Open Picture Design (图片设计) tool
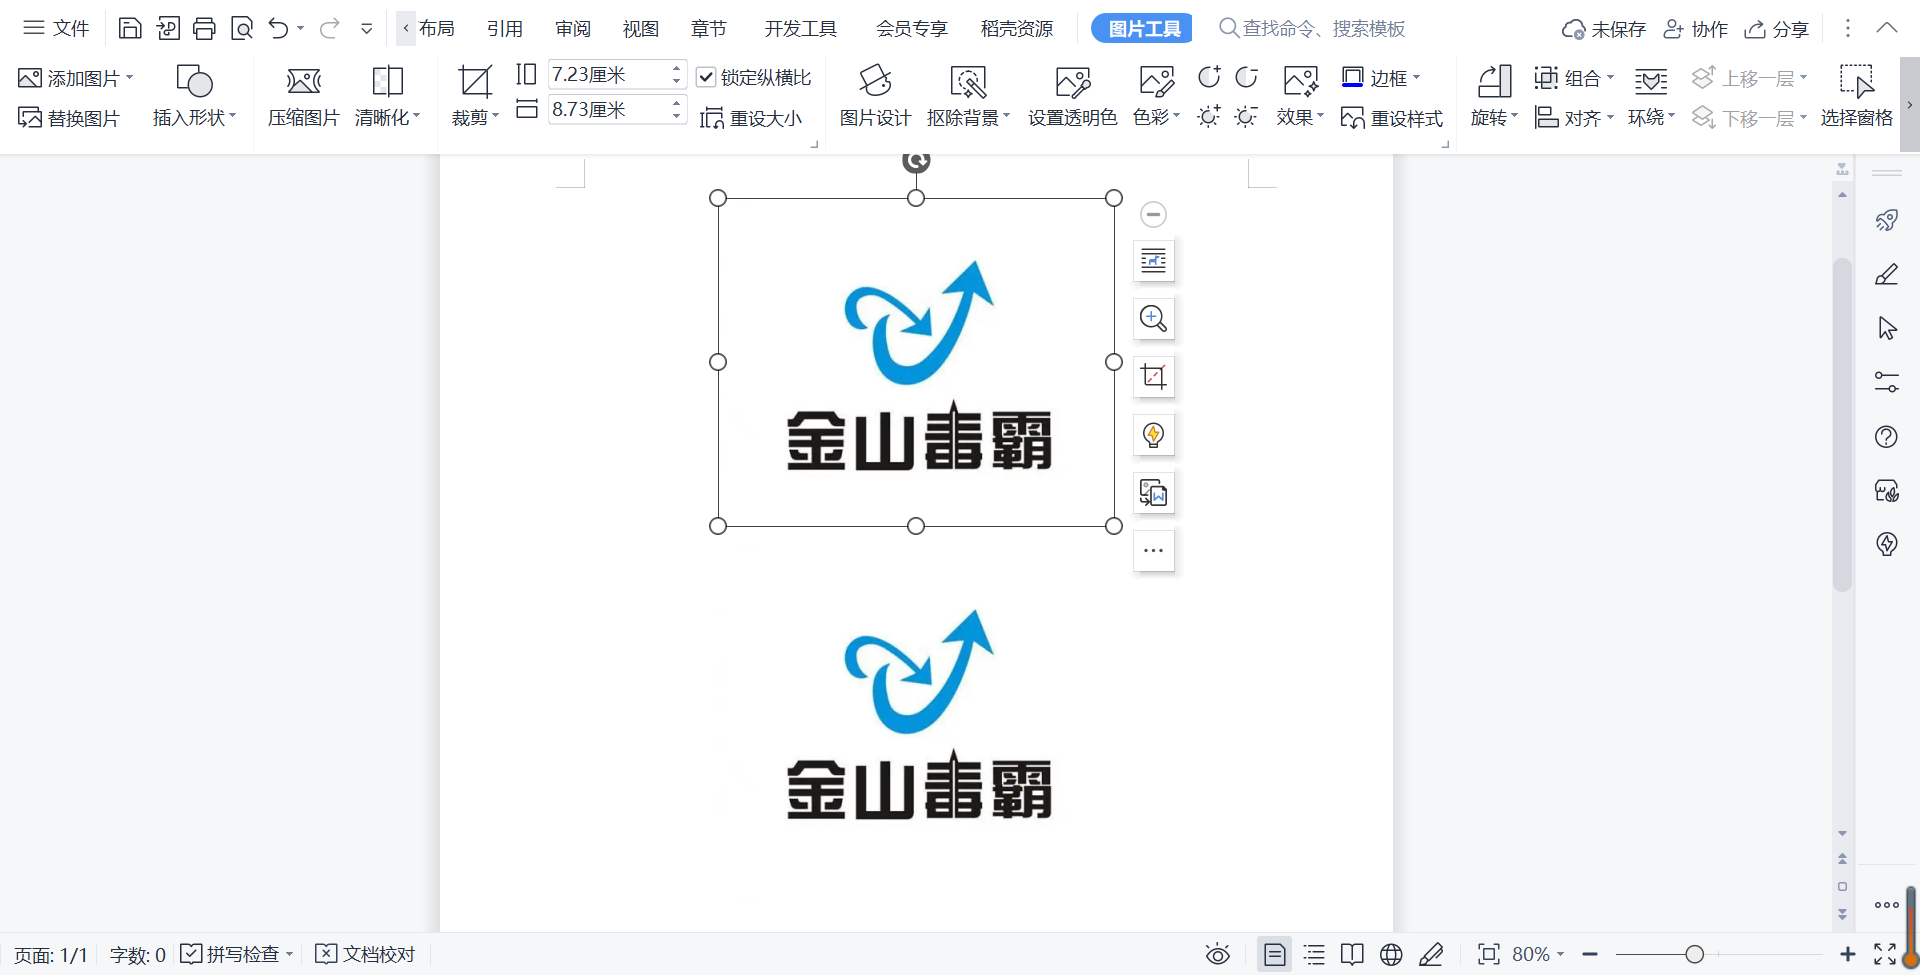1920x975 pixels. (x=875, y=97)
